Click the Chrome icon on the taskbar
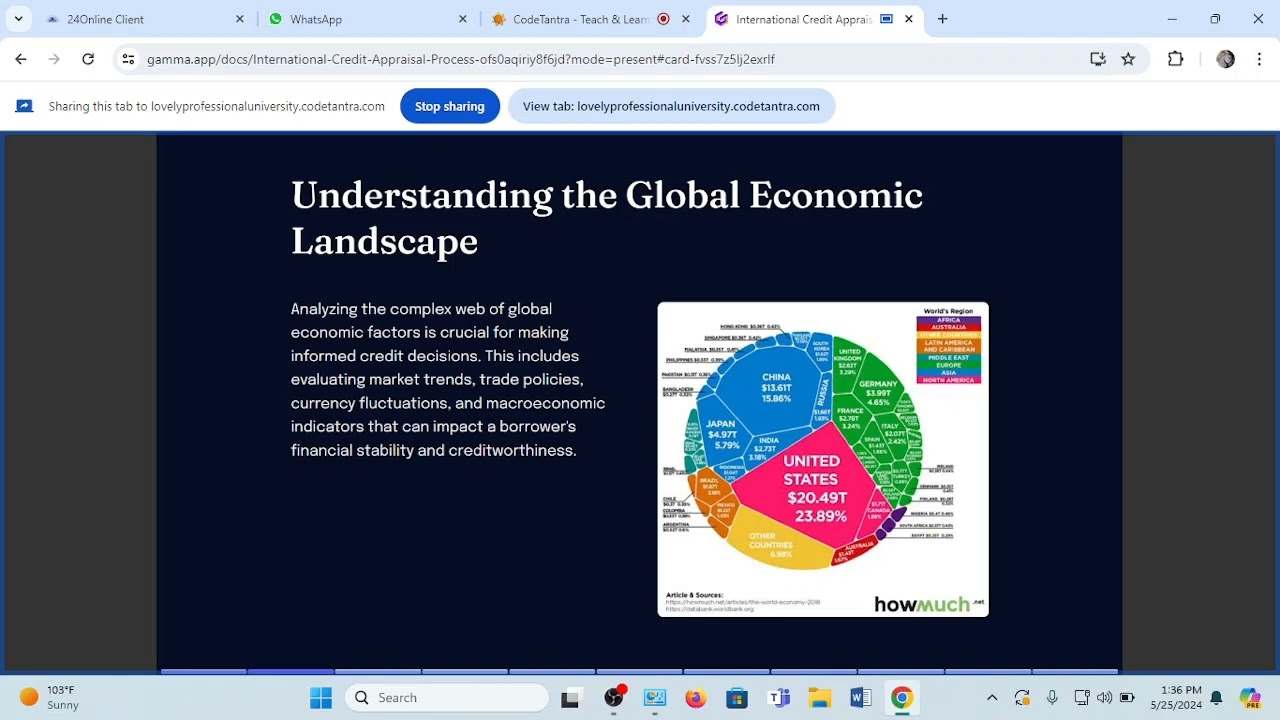Viewport: 1280px width, 720px height. [902, 698]
